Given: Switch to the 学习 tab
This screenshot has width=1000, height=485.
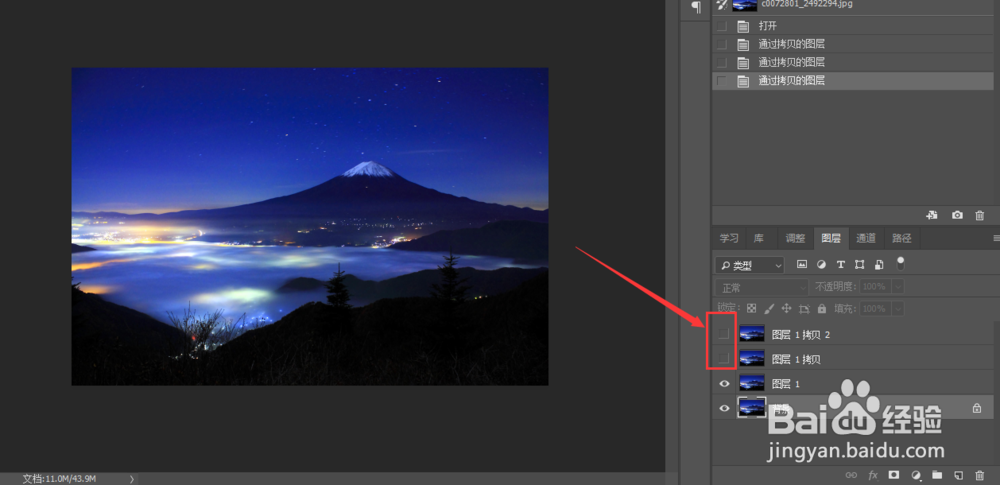Looking at the screenshot, I should (x=729, y=239).
